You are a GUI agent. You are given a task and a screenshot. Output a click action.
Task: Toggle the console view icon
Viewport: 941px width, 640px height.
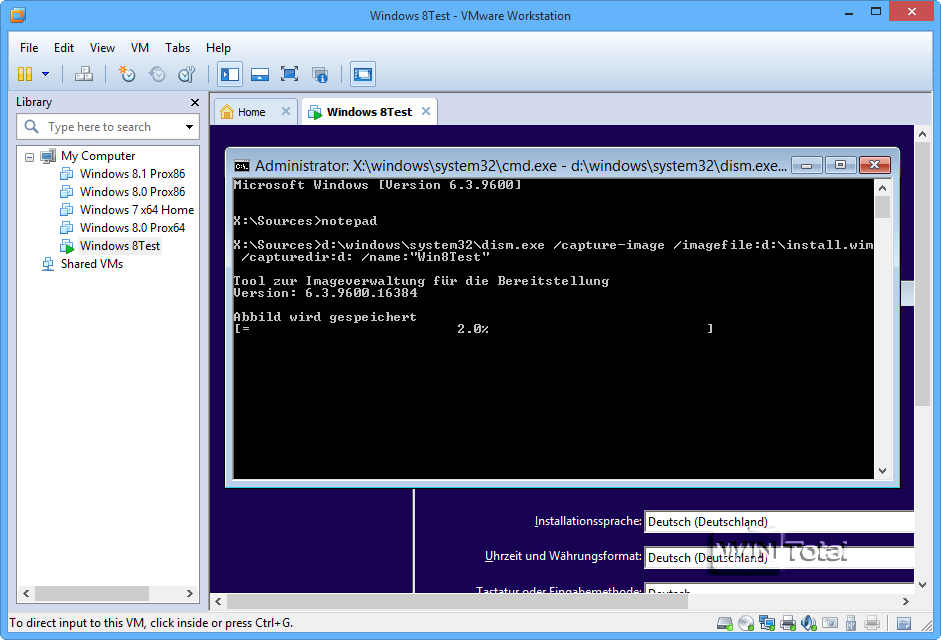click(362, 74)
